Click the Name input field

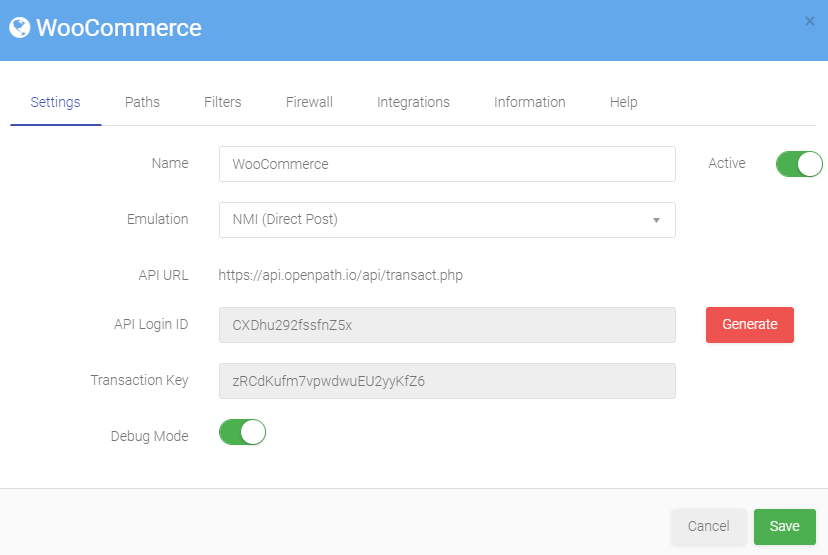click(x=447, y=164)
